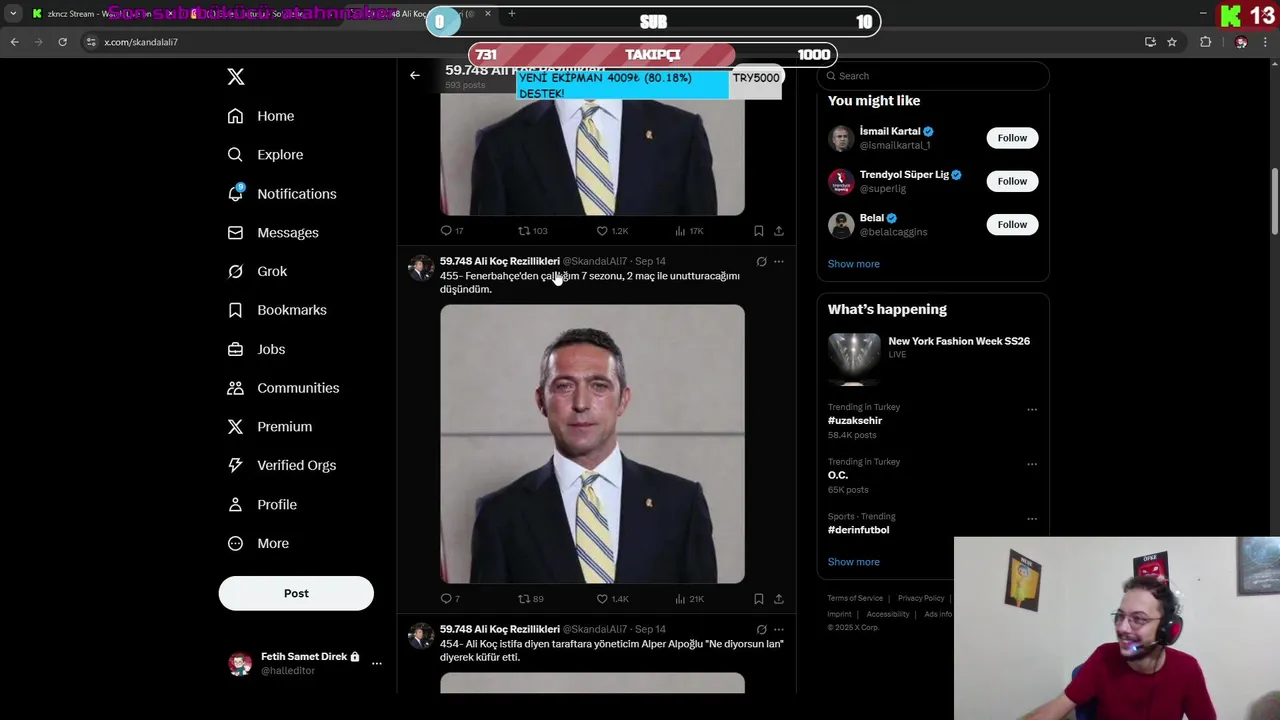This screenshot has width=1280, height=720.
Task: Click the back arrow on profile header
Action: click(415, 75)
